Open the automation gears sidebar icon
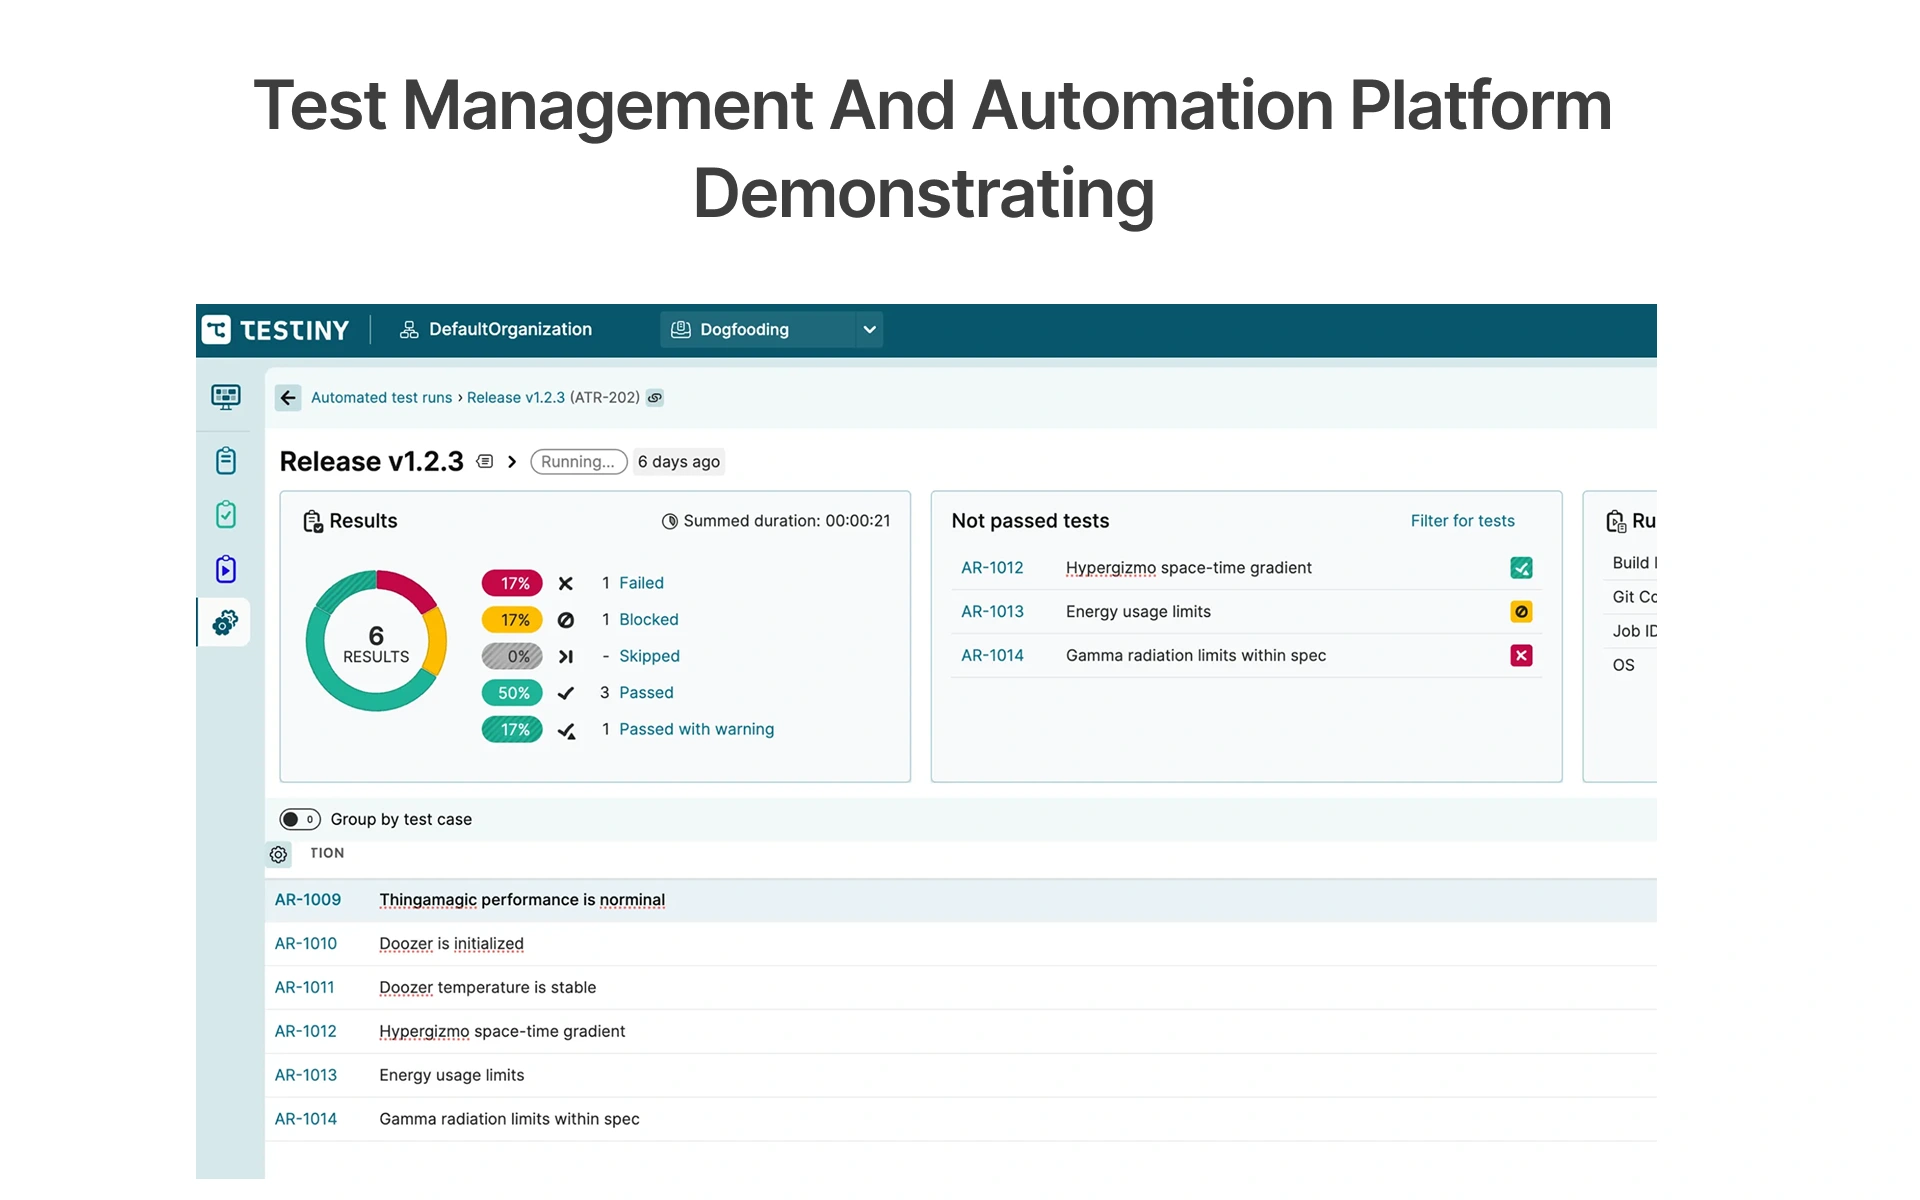 pos(225,622)
